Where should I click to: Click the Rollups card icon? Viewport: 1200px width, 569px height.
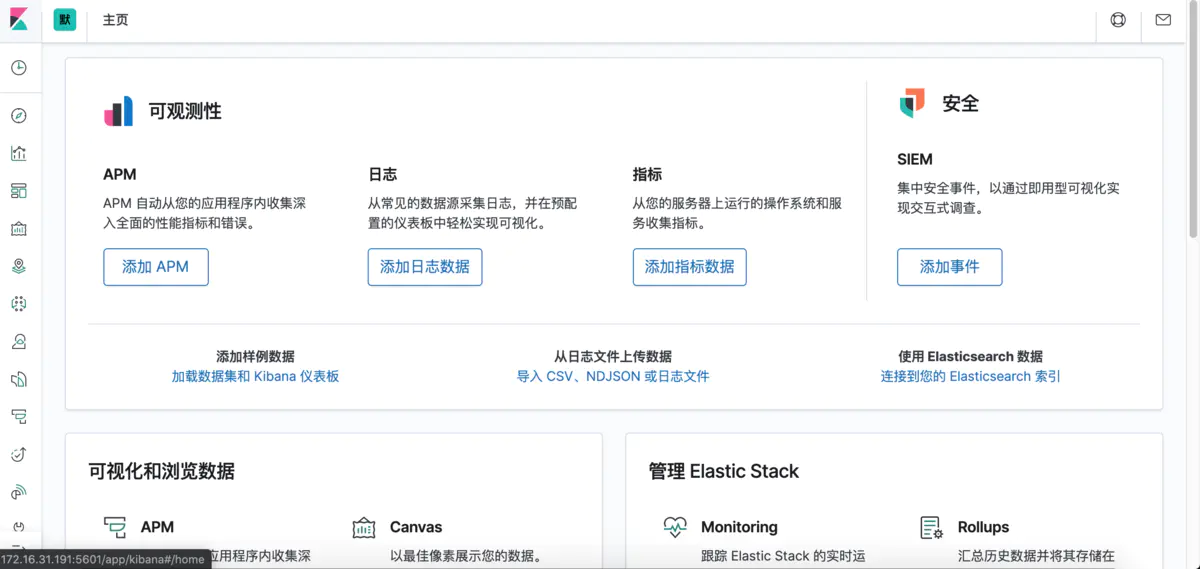[932, 528]
